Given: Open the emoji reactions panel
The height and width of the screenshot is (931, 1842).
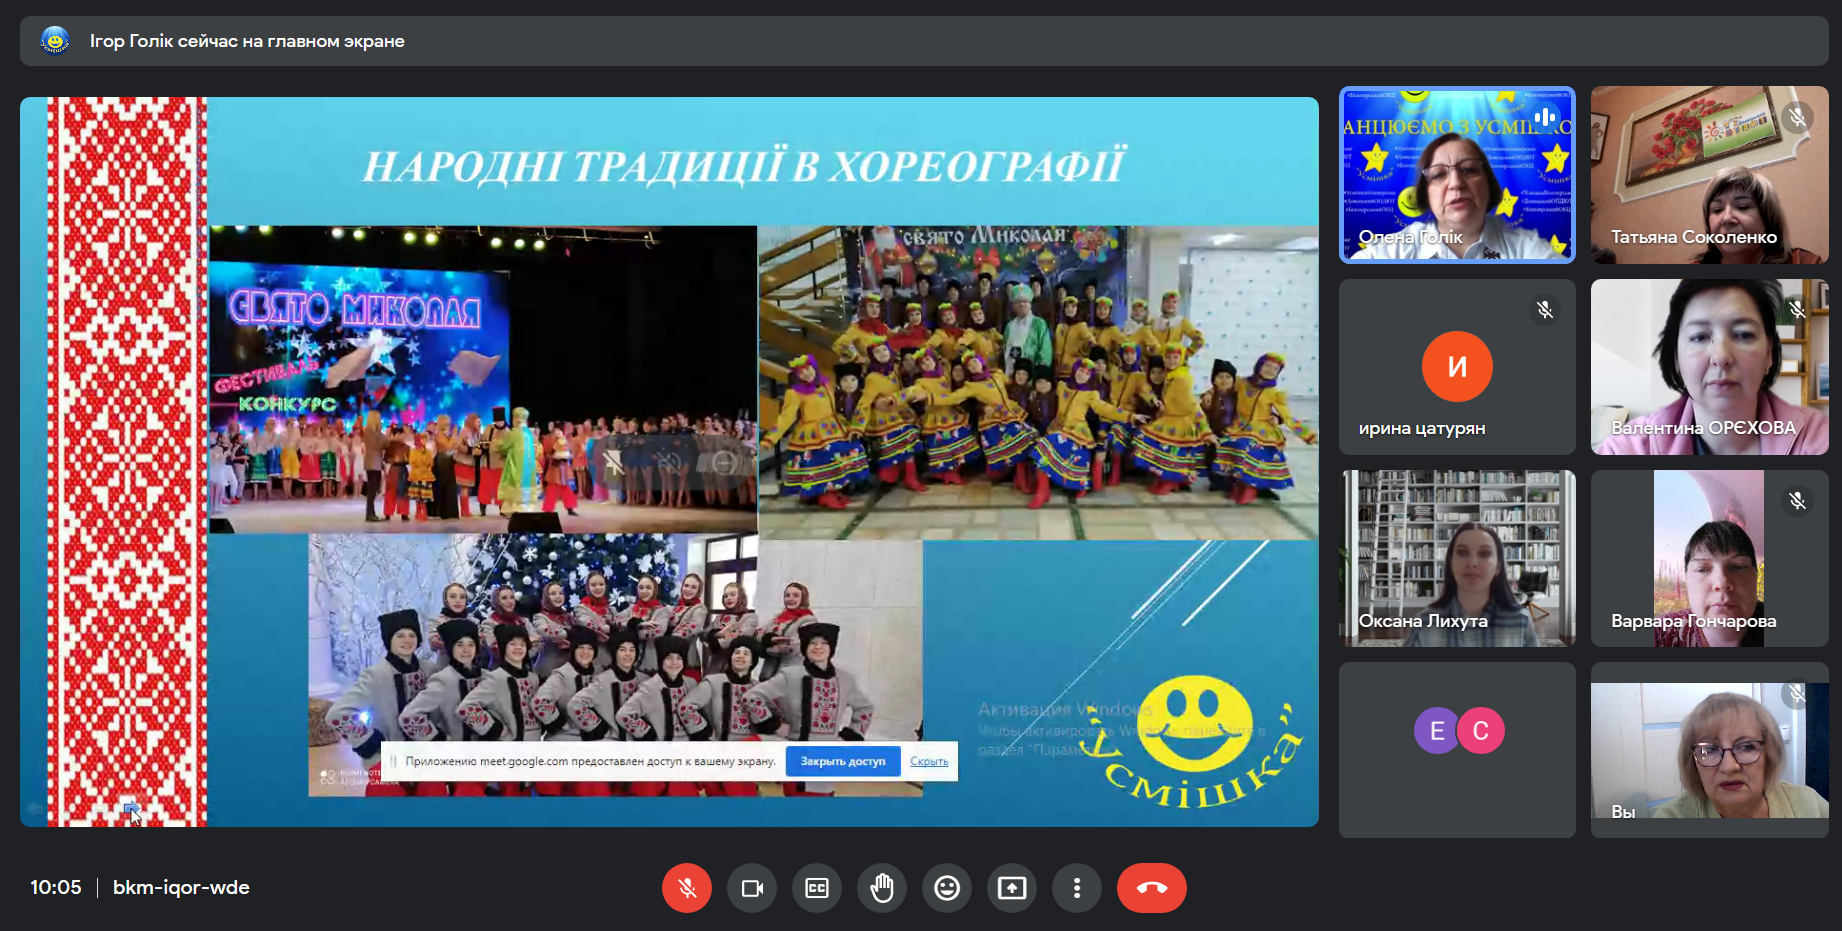Looking at the screenshot, I should (947, 888).
